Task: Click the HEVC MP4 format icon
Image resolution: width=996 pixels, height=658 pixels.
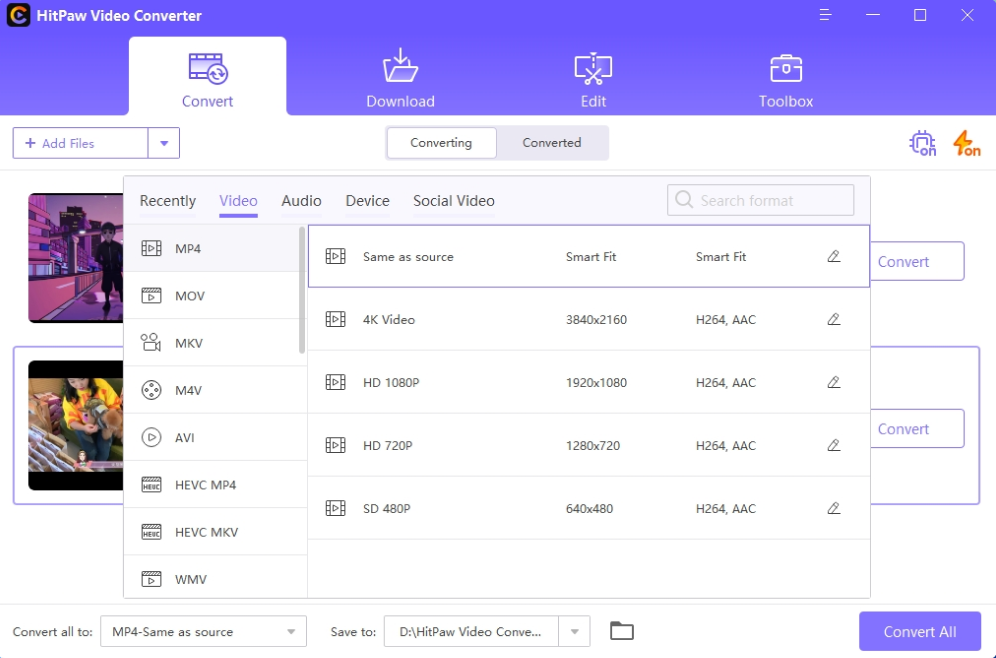Action: 151,485
